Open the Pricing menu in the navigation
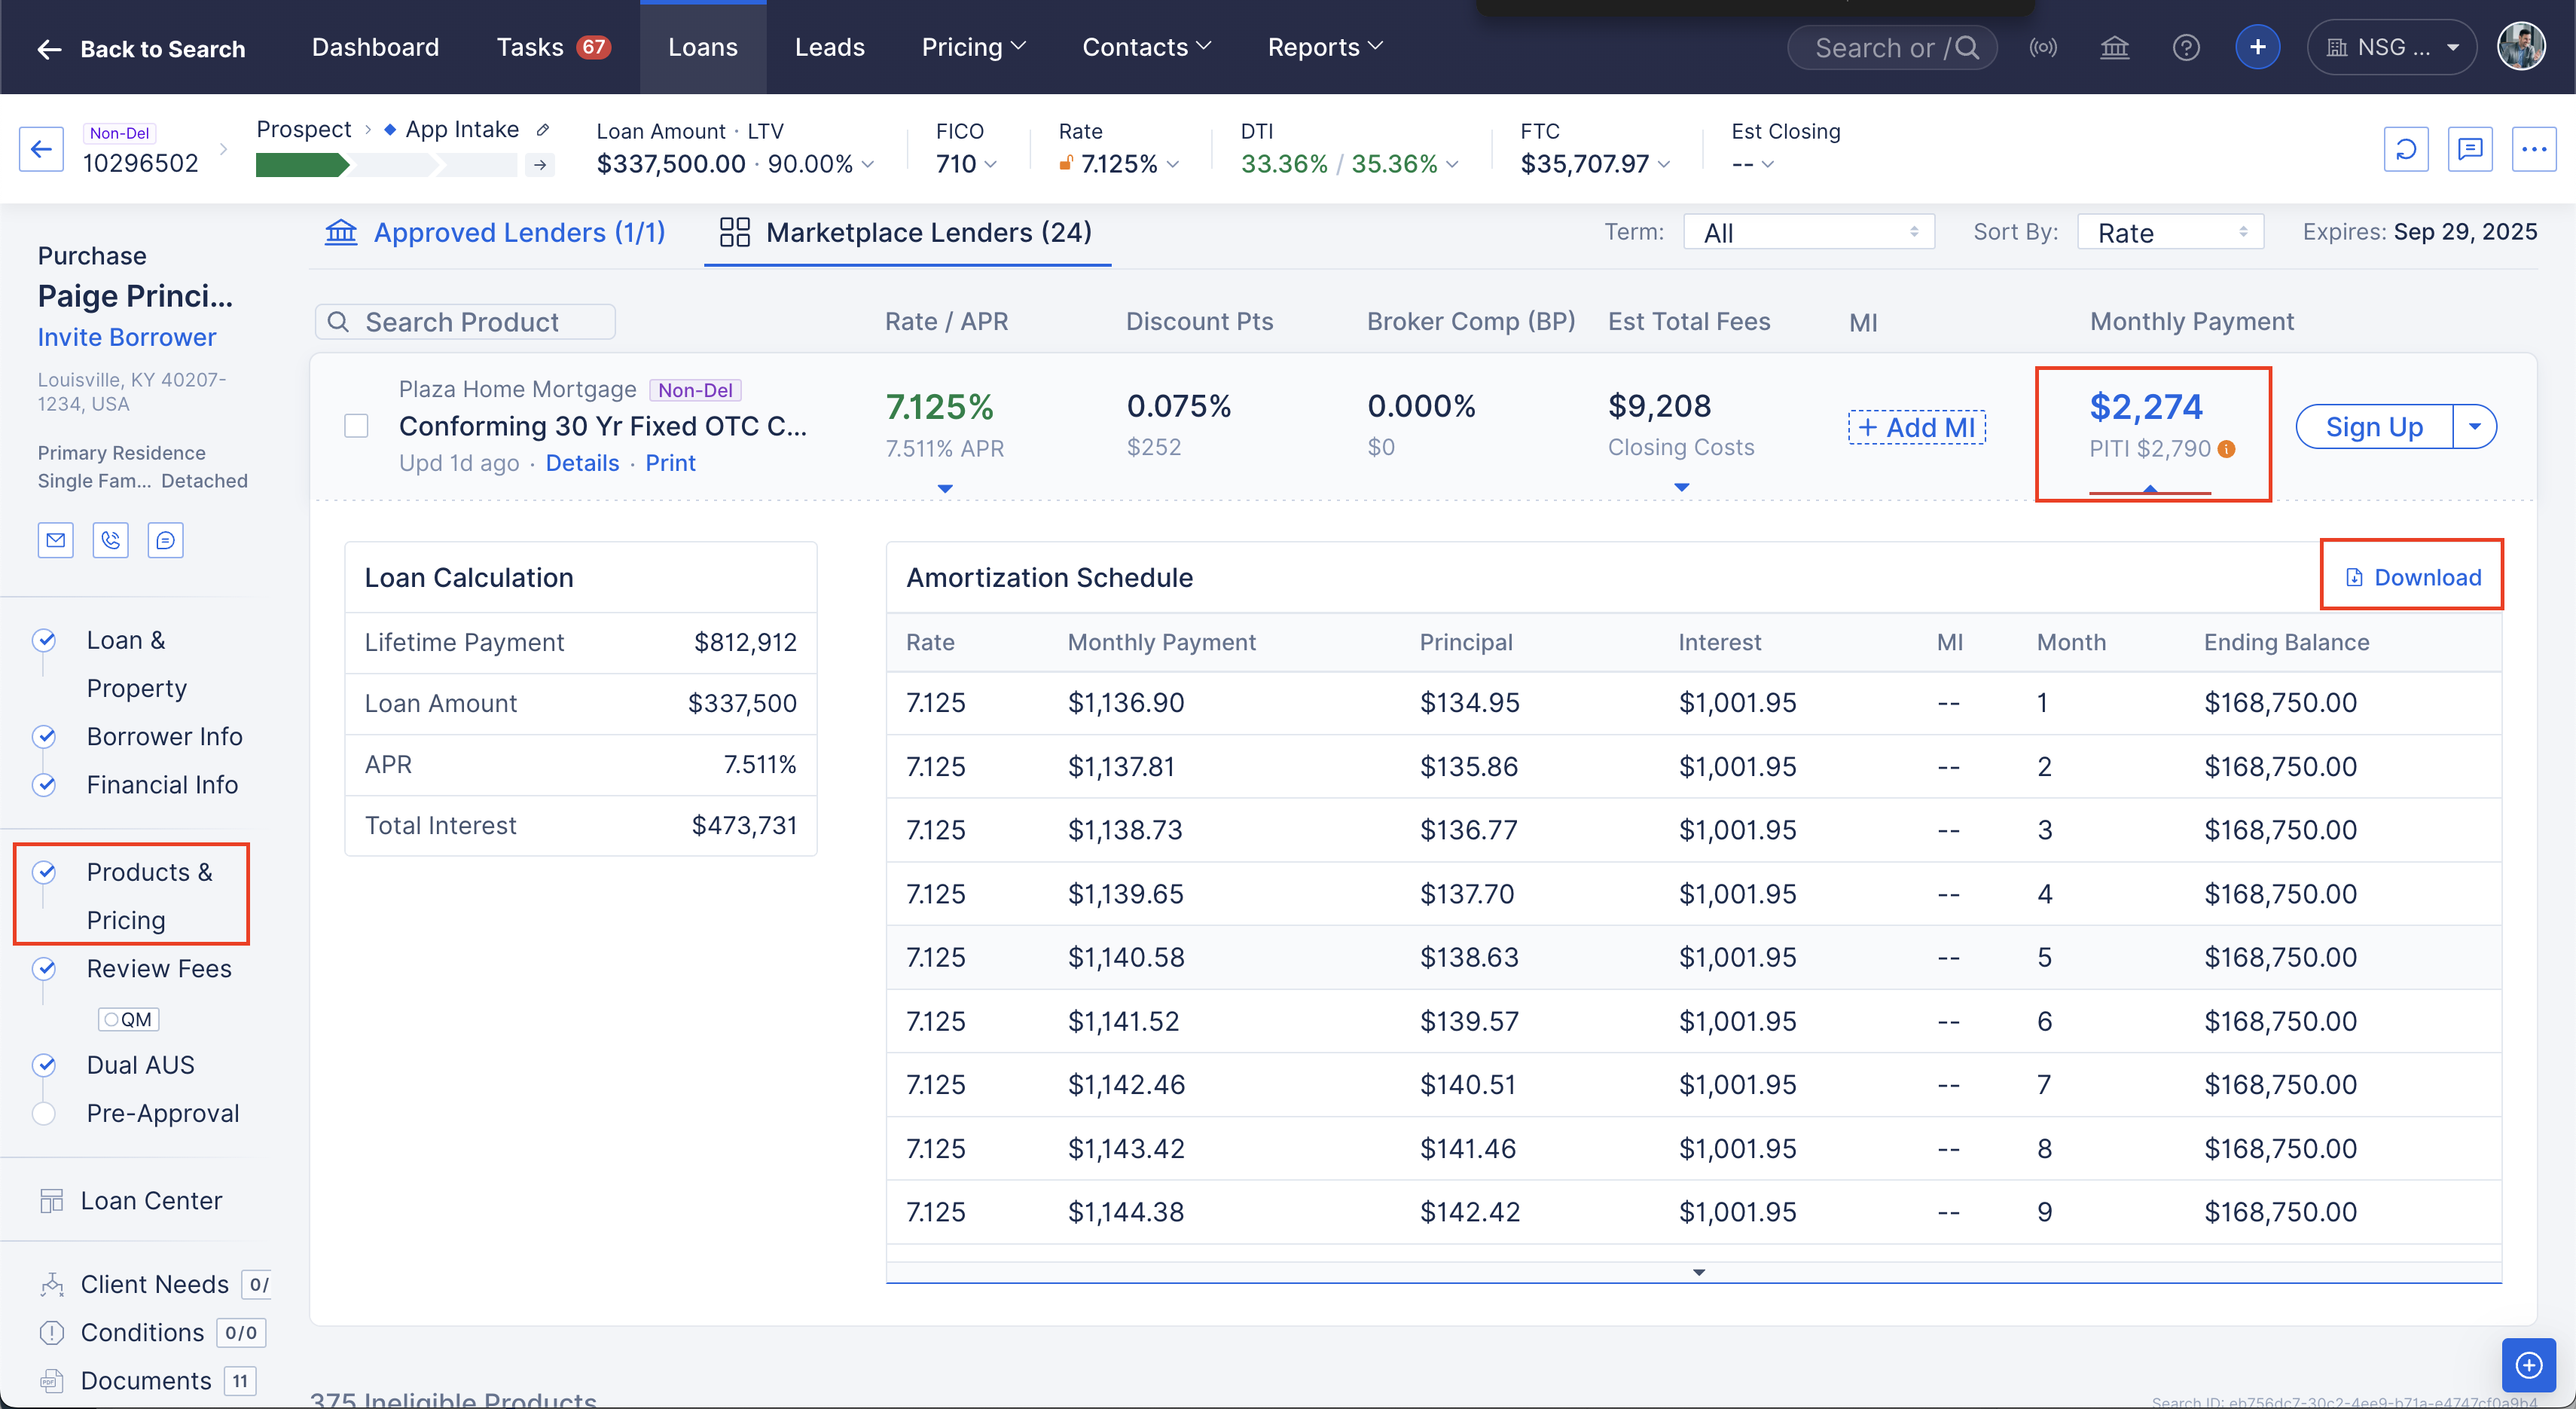The width and height of the screenshot is (2576, 1409). point(973,46)
